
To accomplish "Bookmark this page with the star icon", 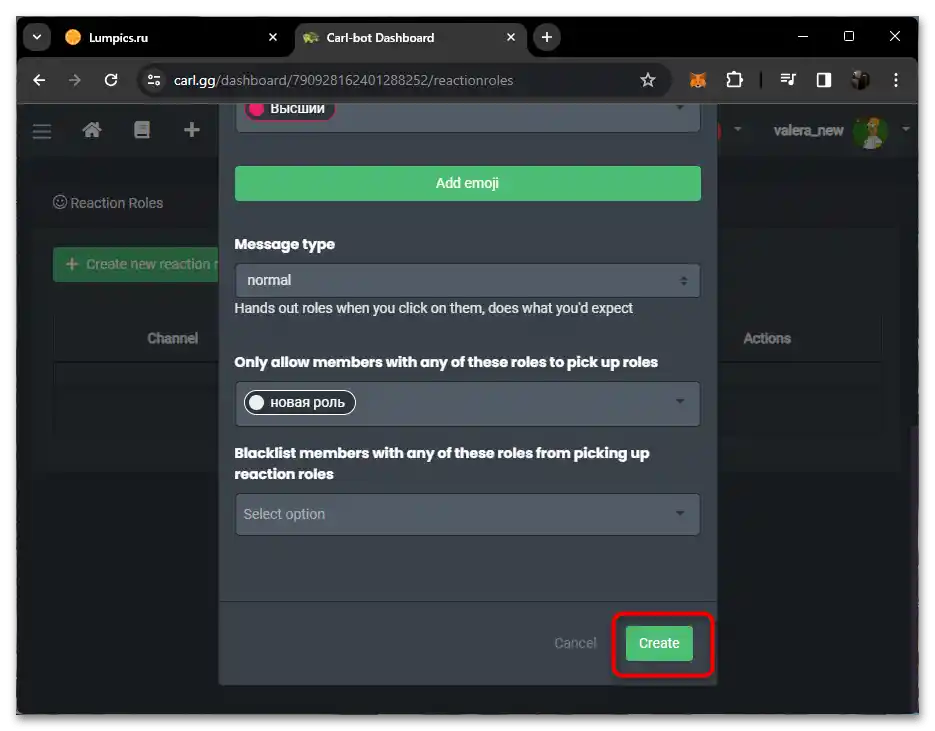I will click(x=648, y=80).
